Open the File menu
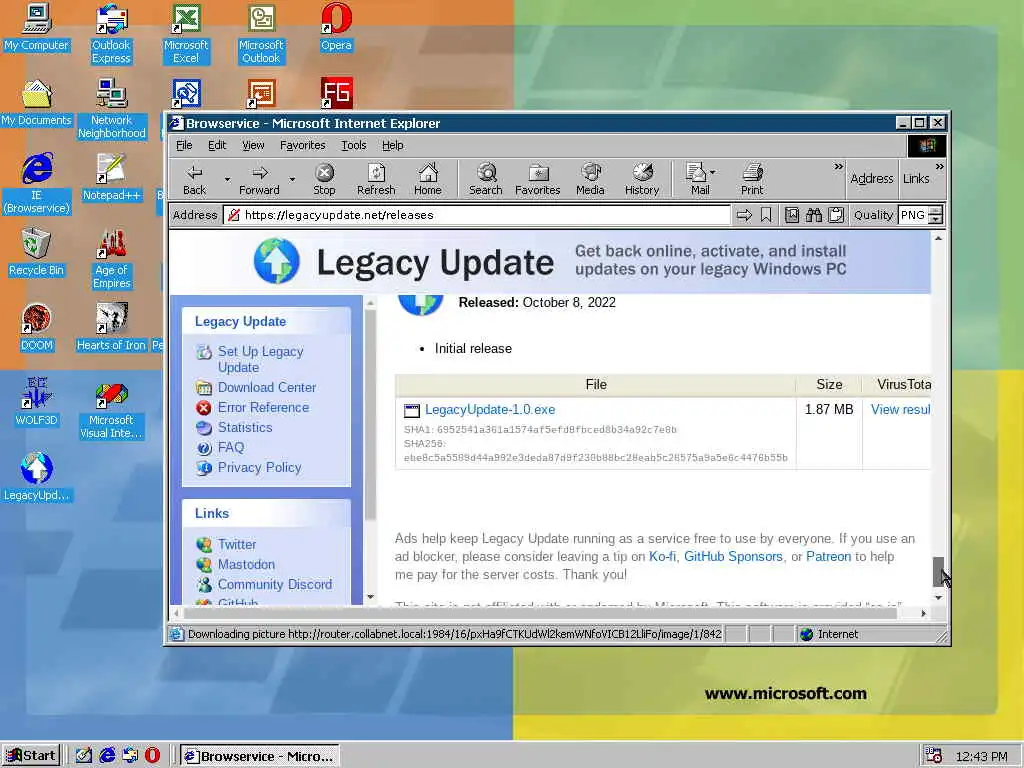1024x768 pixels. point(184,145)
